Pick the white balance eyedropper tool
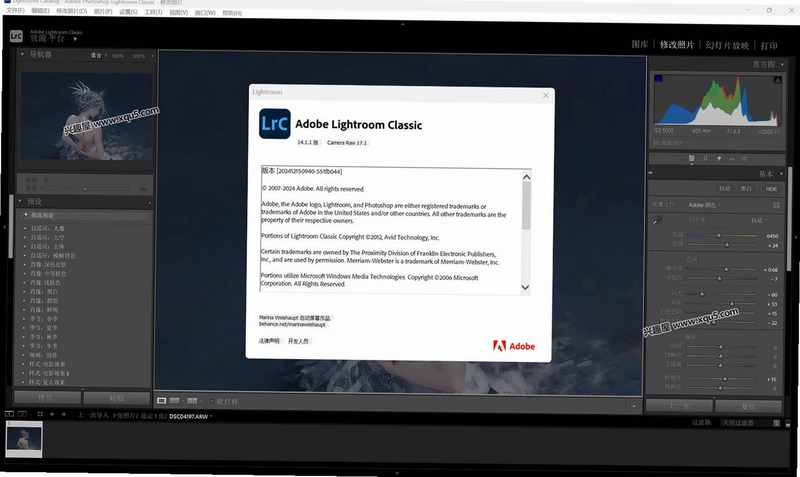The height and width of the screenshot is (477, 800). coord(657,220)
